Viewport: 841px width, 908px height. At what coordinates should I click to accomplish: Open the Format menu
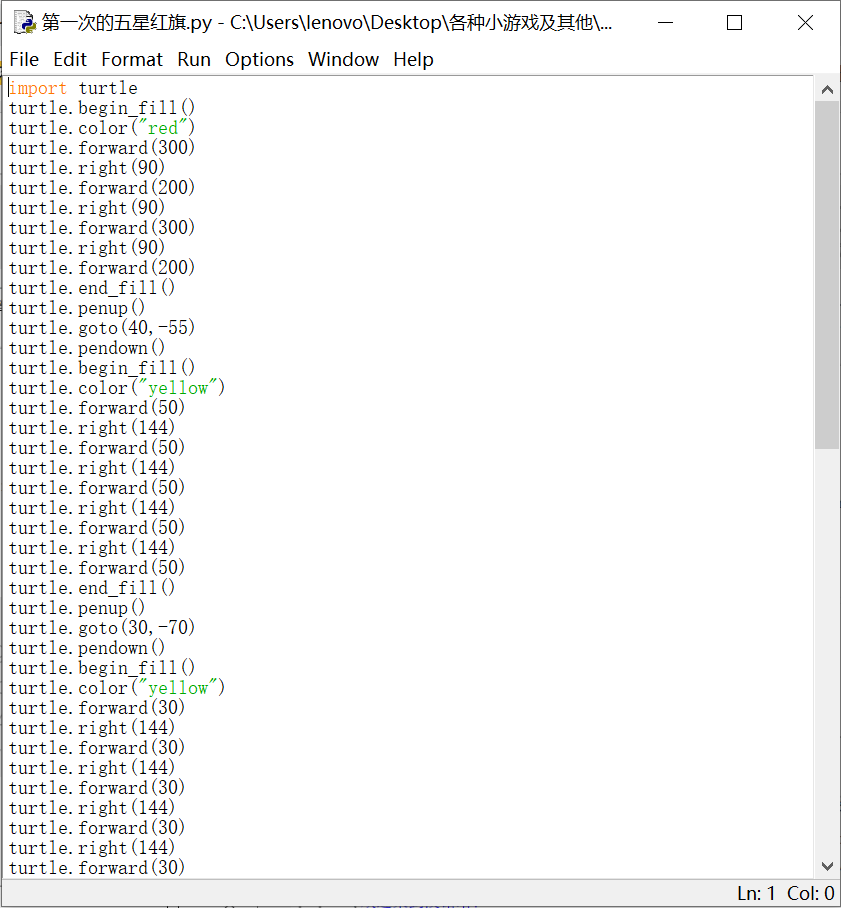pyautogui.click(x=132, y=60)
